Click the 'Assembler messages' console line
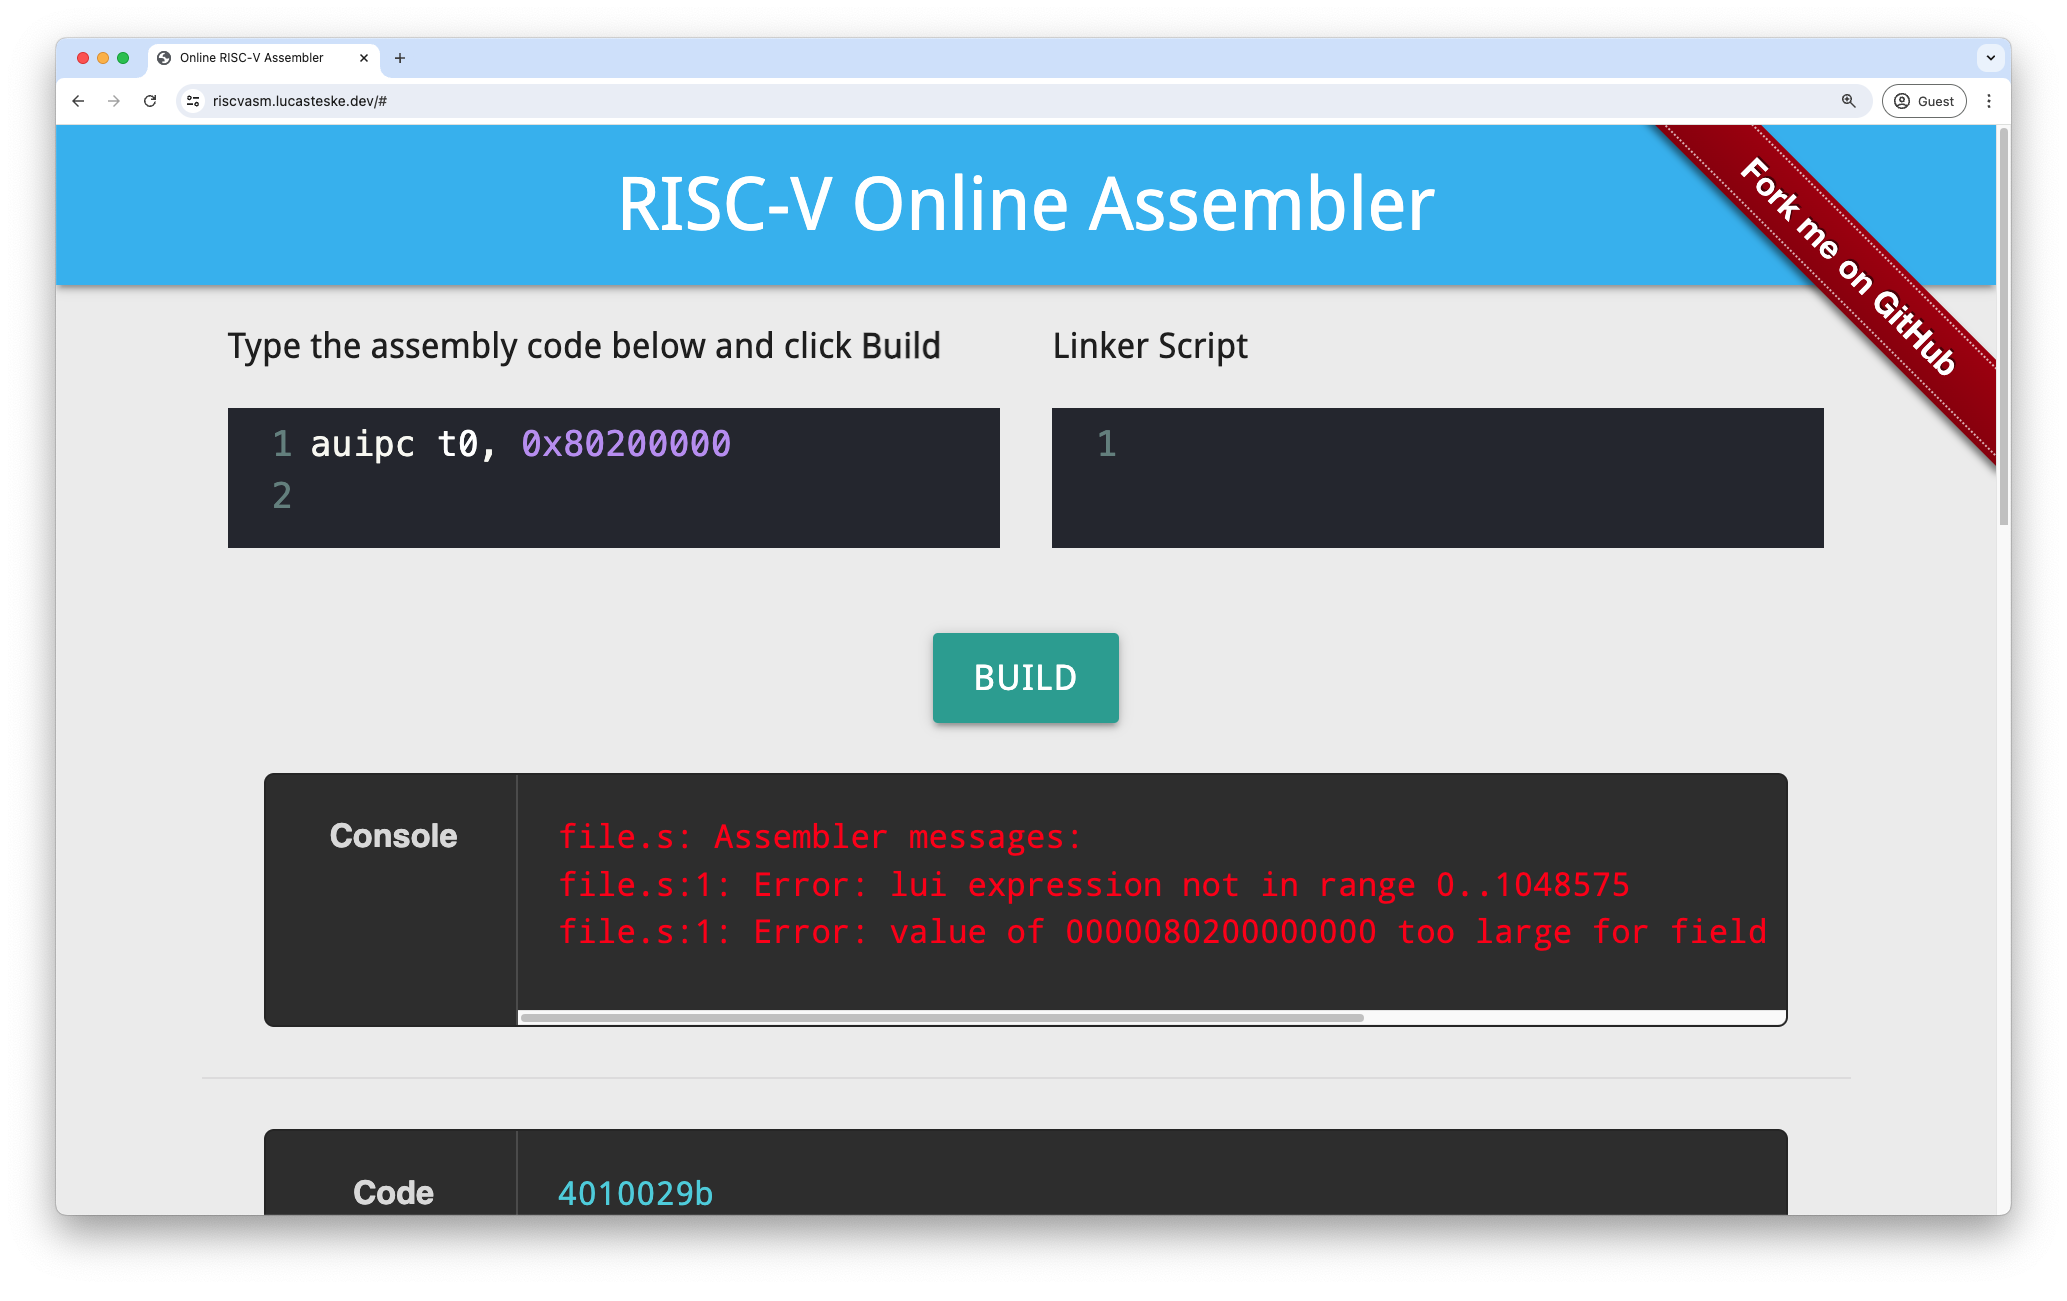The height and width of the screenshot is (1301, 2067). (x=820, y=837)
